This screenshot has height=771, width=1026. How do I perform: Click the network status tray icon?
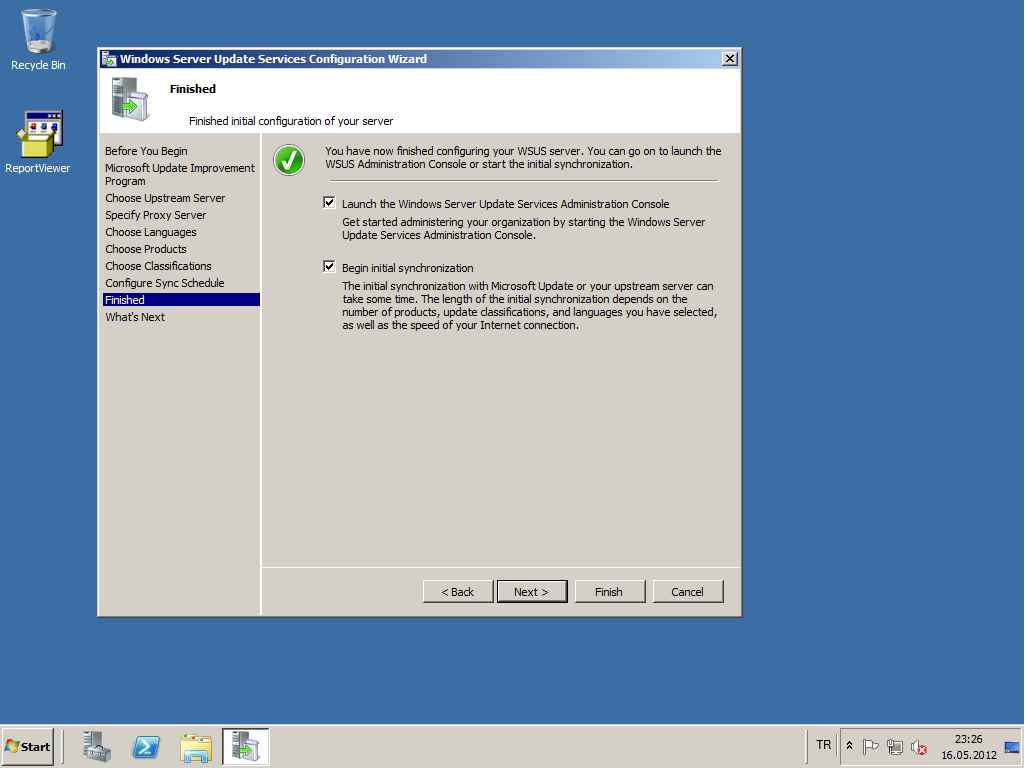895,747
